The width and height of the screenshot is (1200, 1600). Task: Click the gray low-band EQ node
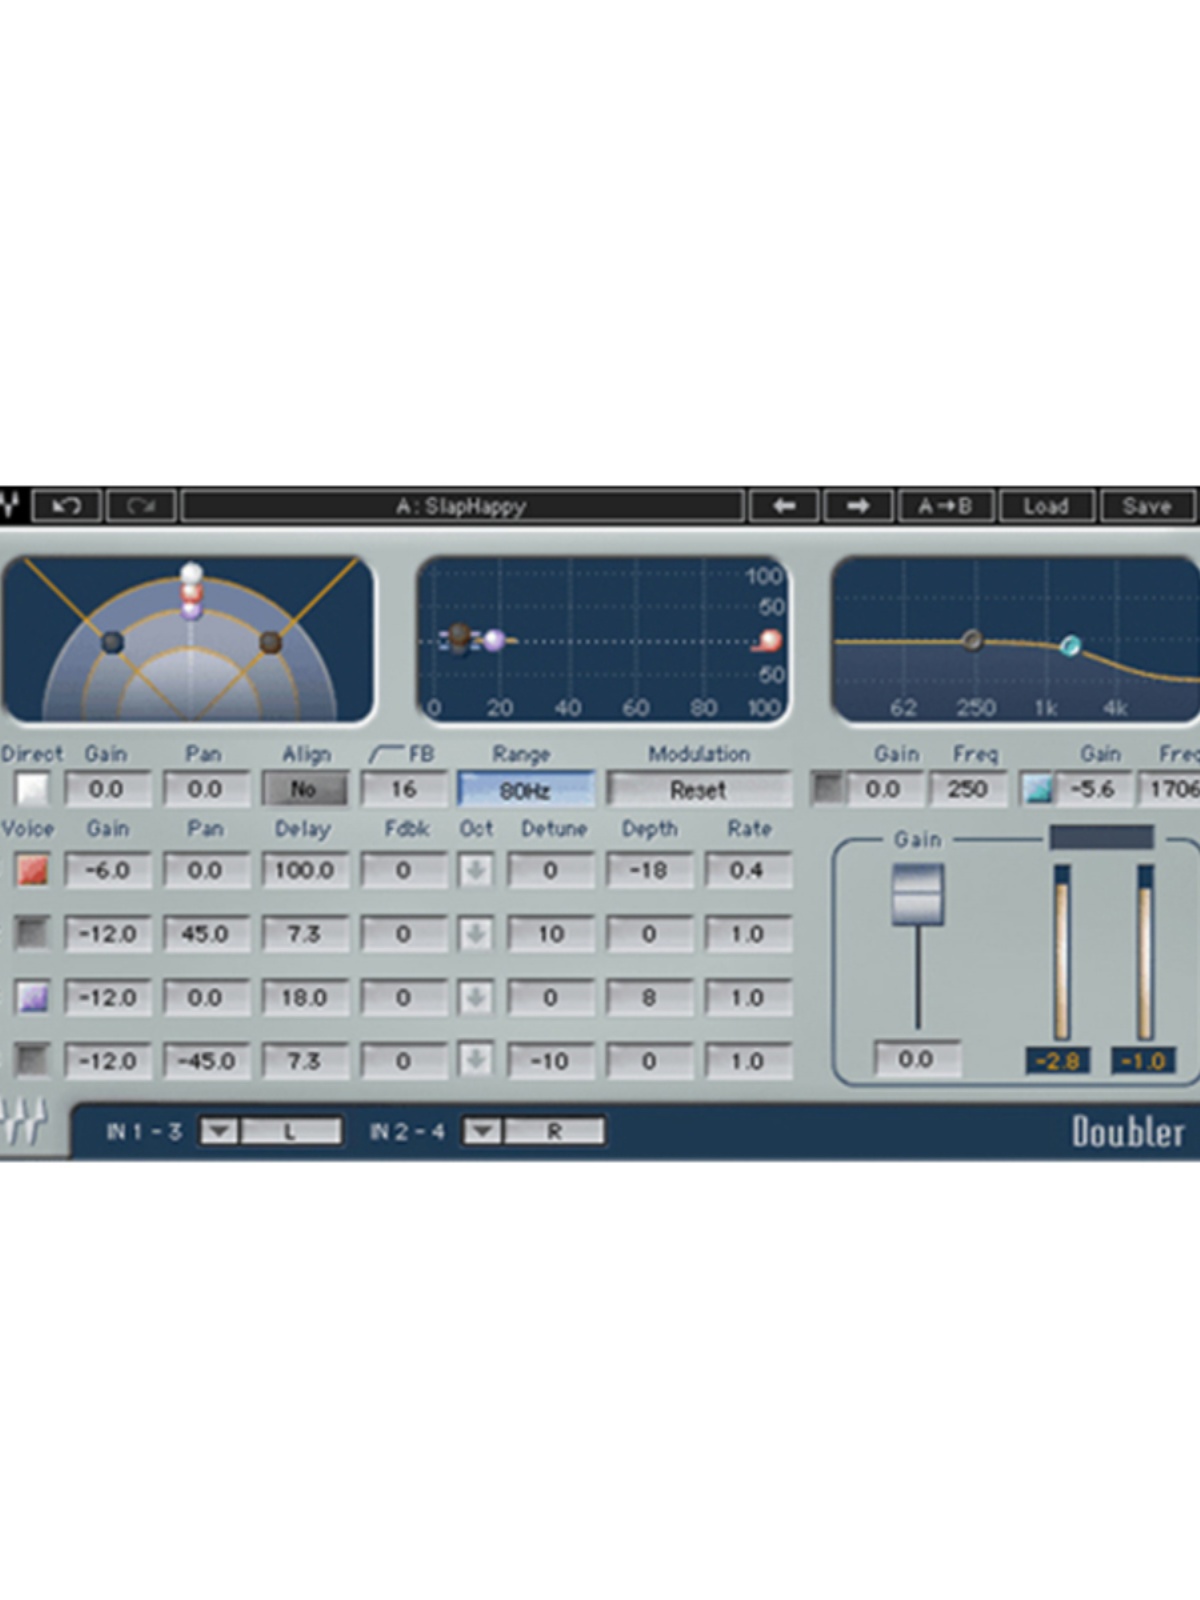(x=971, y=639)
